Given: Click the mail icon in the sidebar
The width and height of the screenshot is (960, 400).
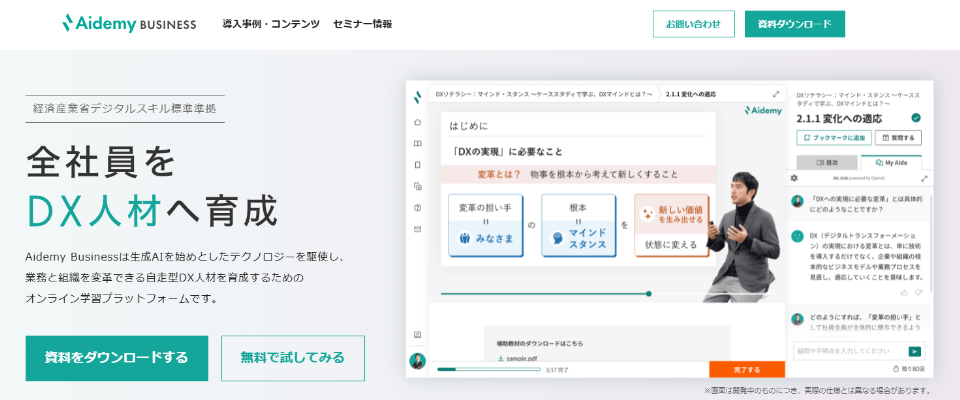Looking at the screenshot, I should click(418, 229).
